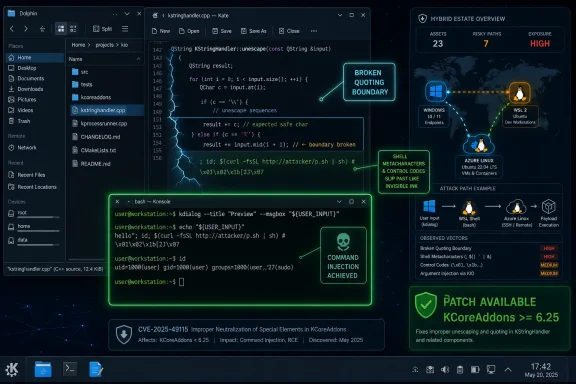This screenshot has height=384, width=576.
Task: Go back in Dolphin using the back arrow
Action: pyautogui.click(x=12, y=29)
